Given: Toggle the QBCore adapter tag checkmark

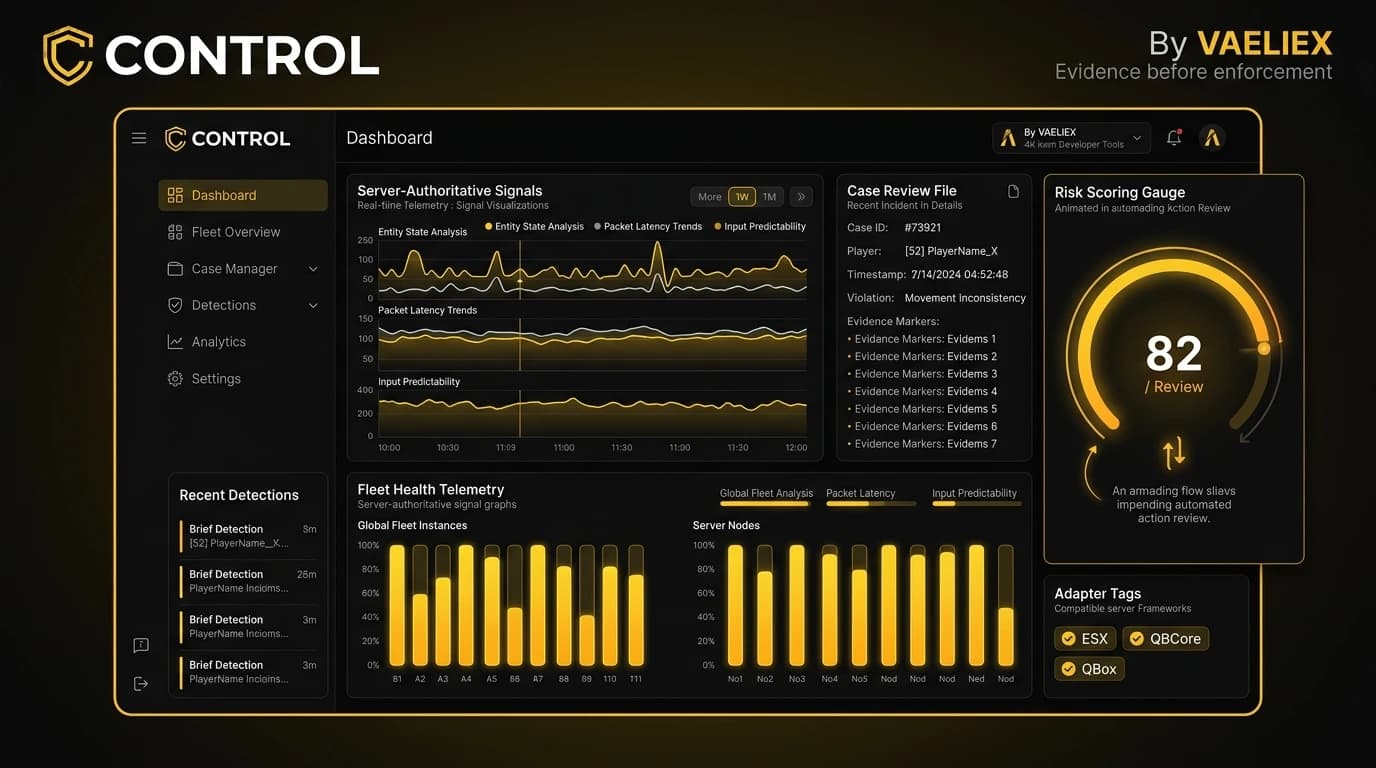Looking at the screenshot, I should [1136, 639].
